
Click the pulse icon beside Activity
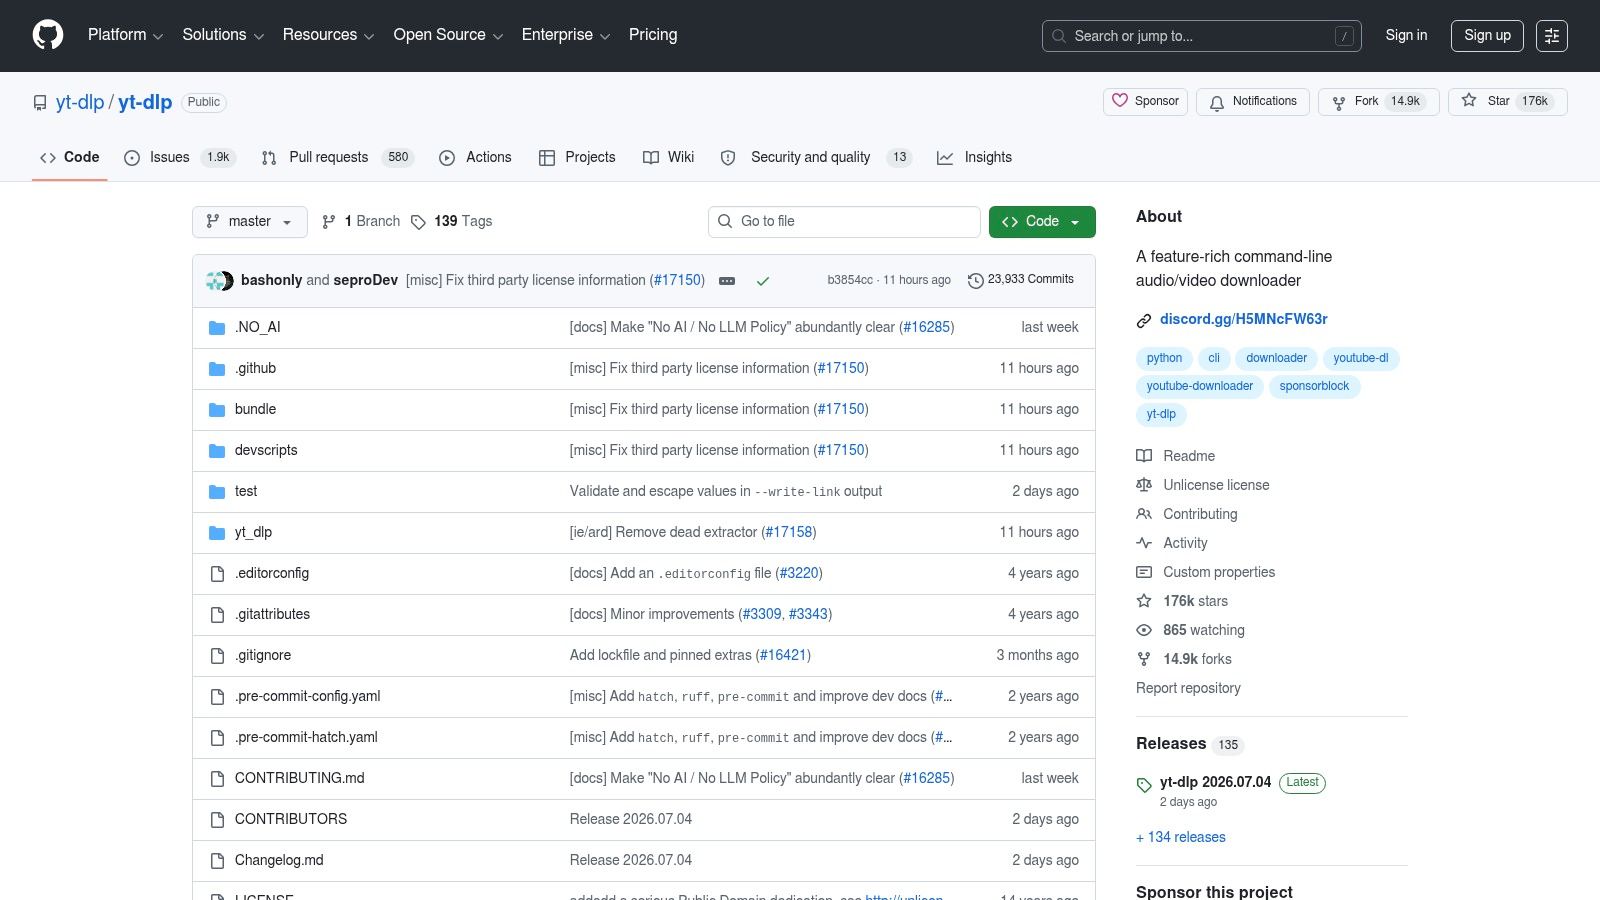[x=1144, y=543]
